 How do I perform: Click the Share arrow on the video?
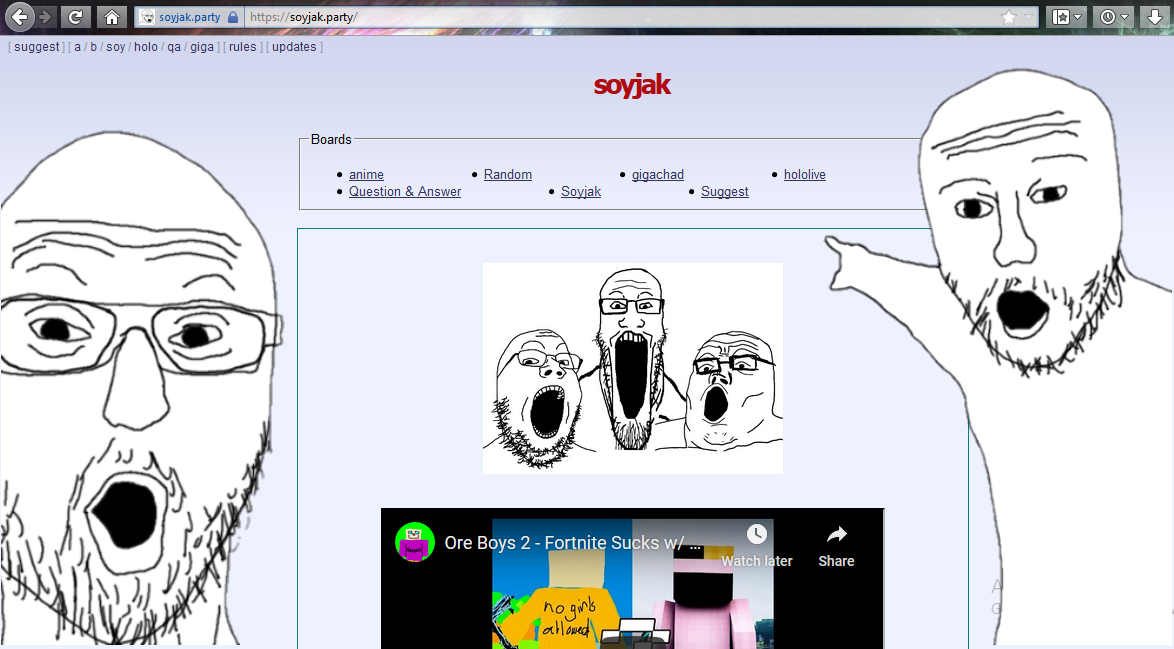coord(836,535)
